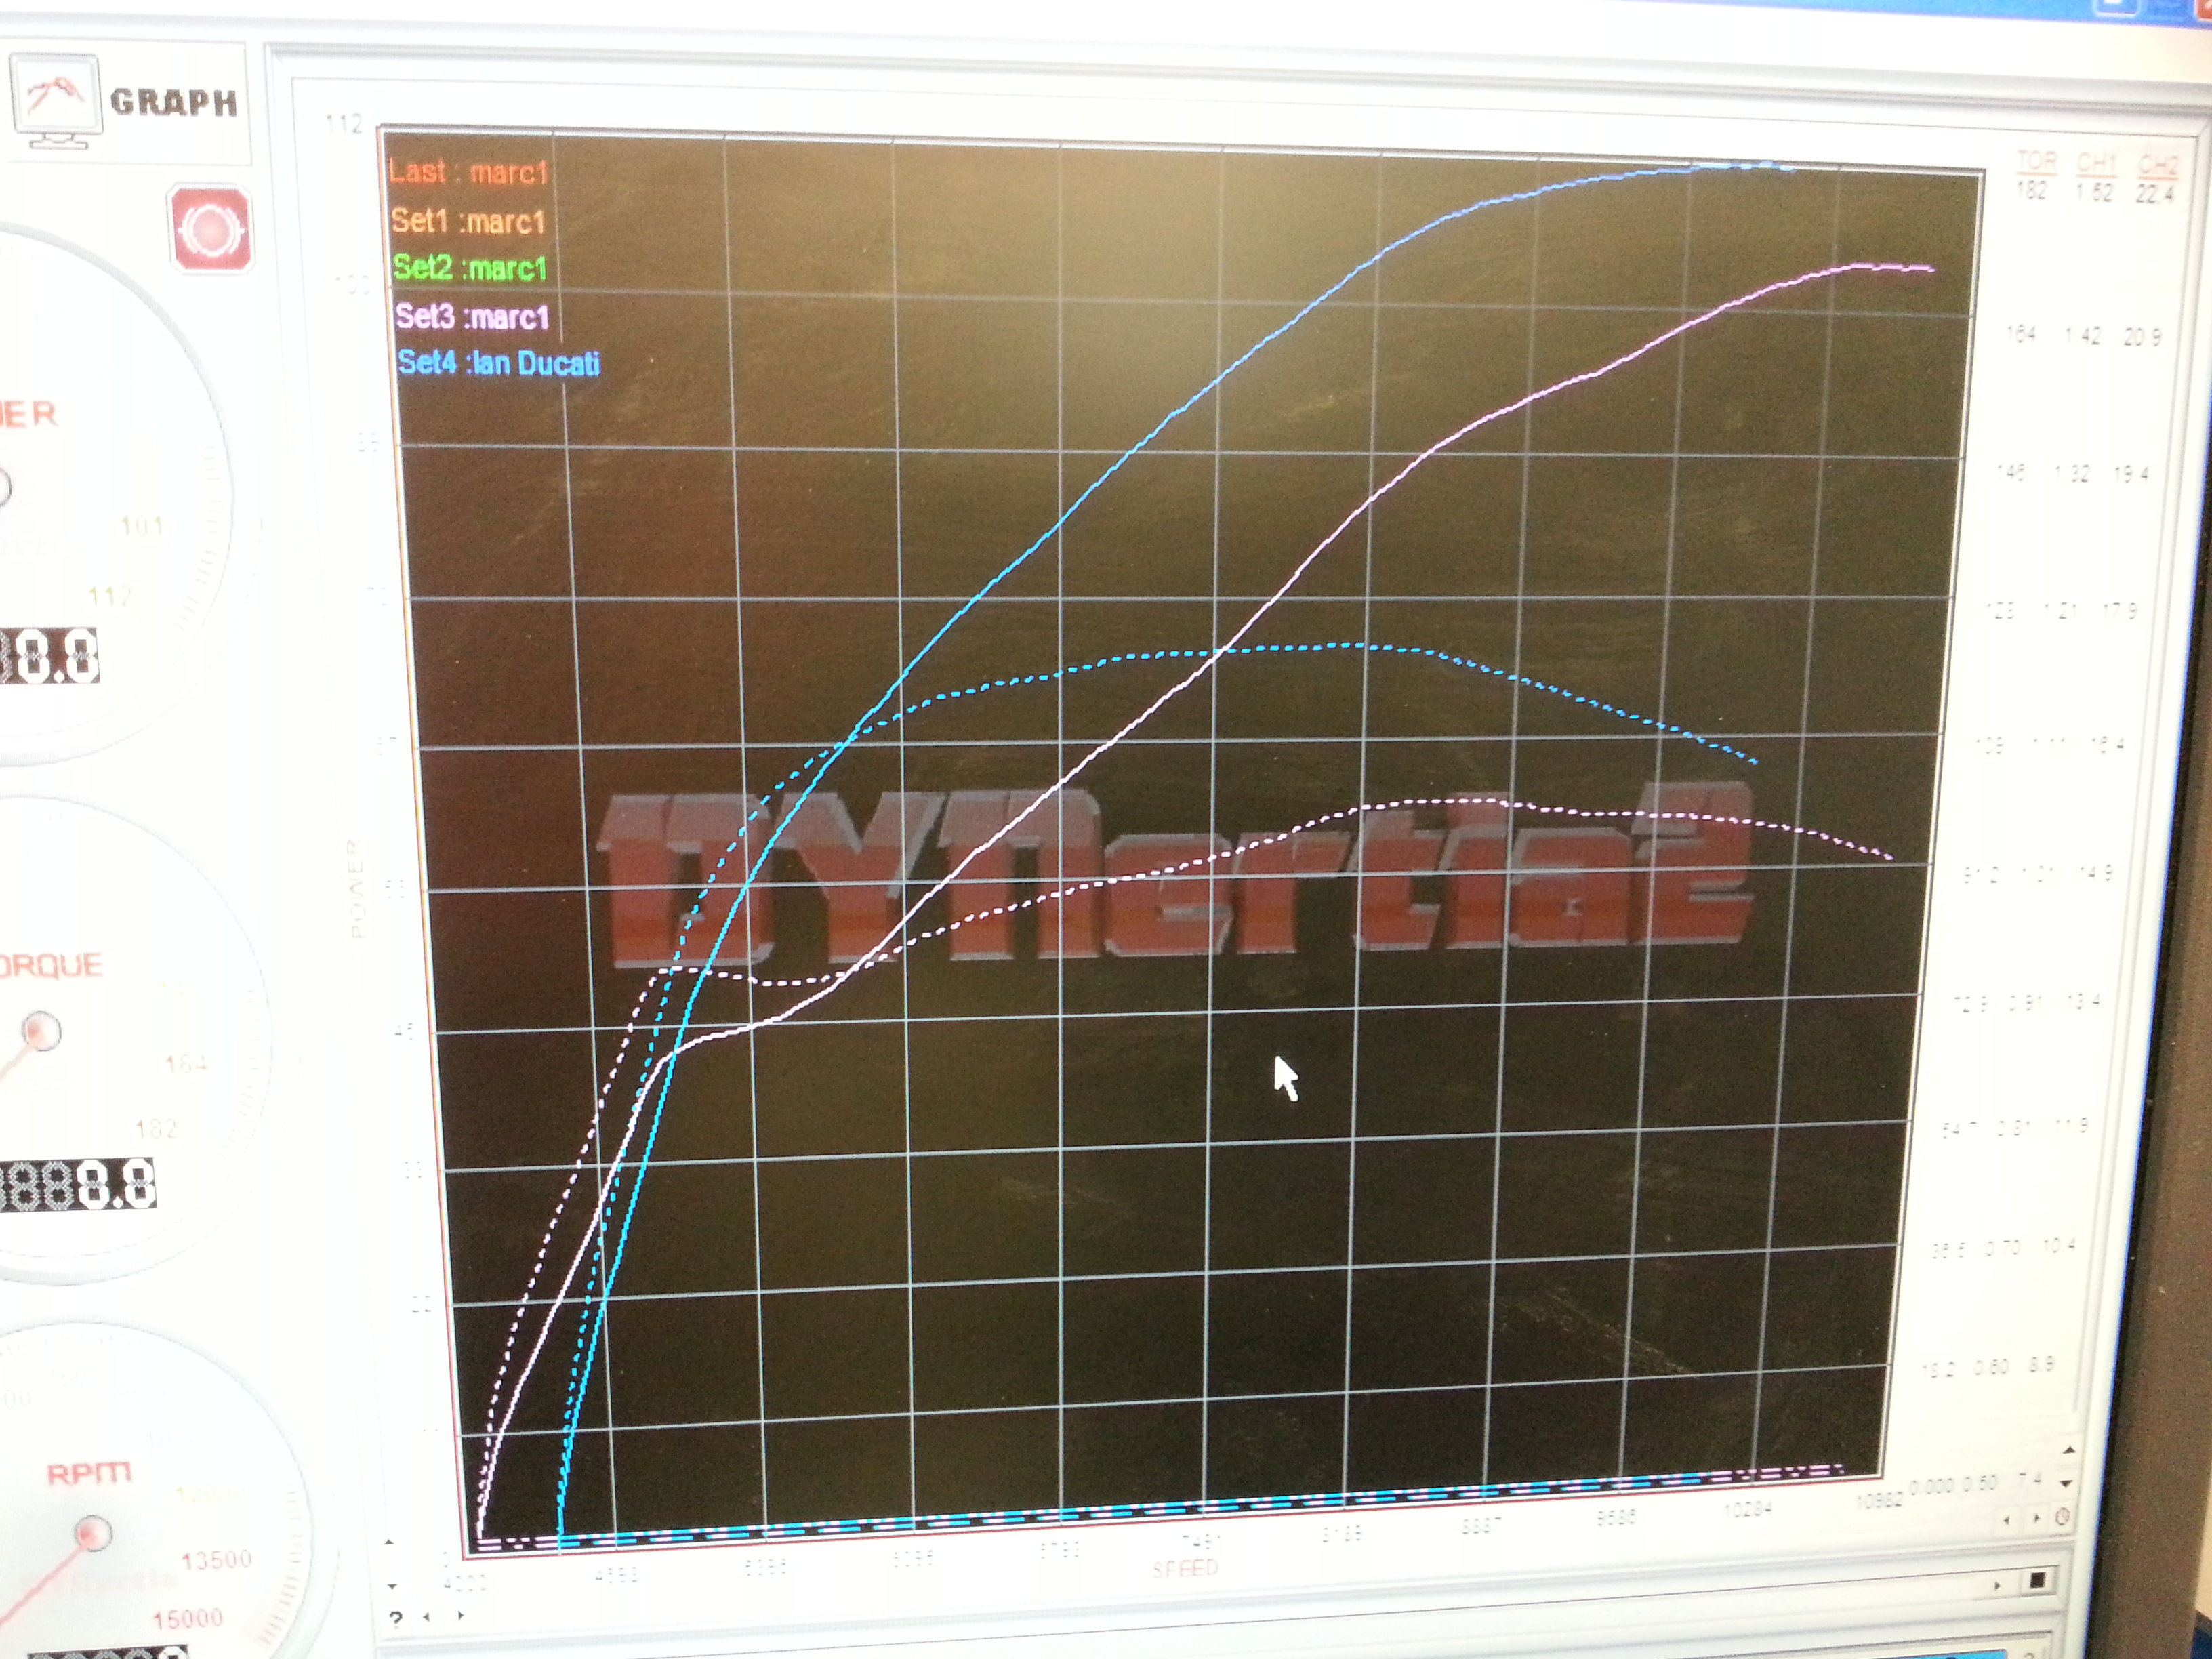The image size is (2212, 1659).
Task: Click the up arrow left of X axis
Action: pyautogui.click(x=390, y=1543)
